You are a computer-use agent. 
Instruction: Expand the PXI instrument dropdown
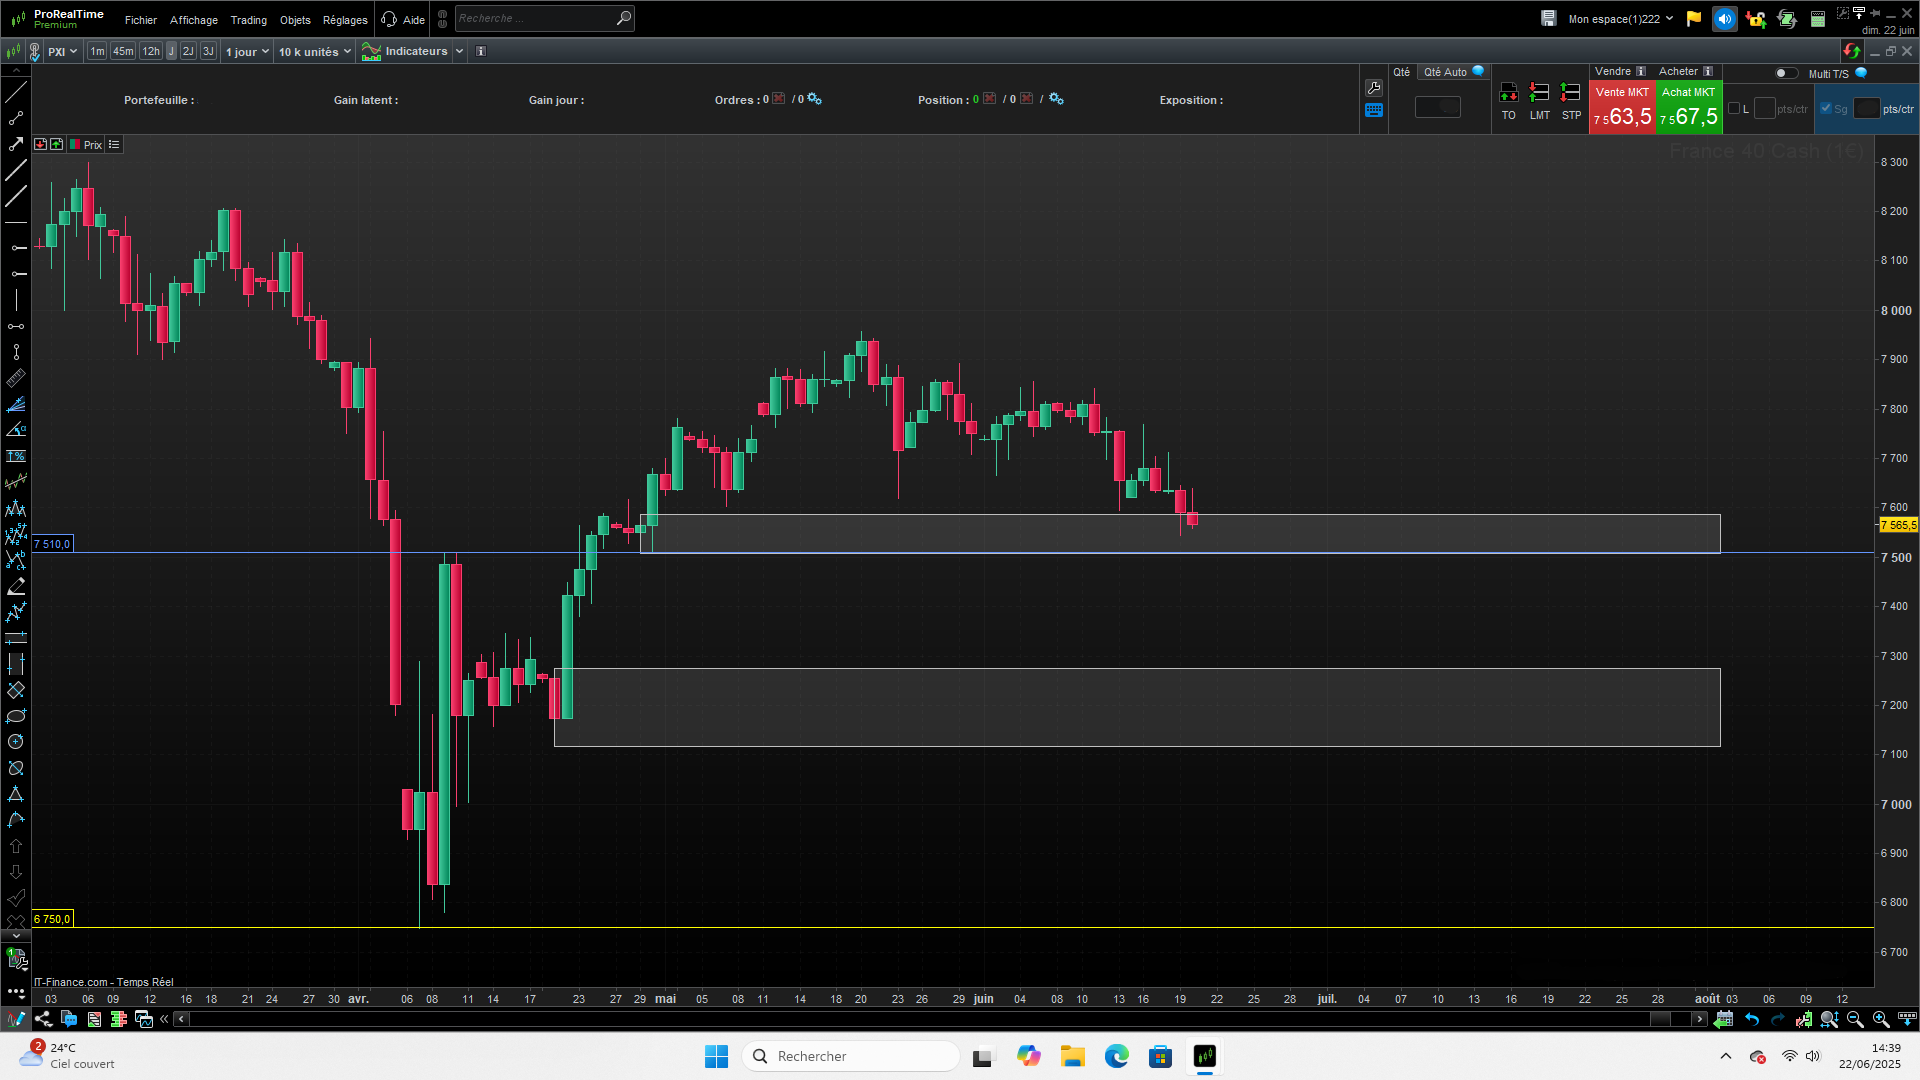click(x=62, y=51)
